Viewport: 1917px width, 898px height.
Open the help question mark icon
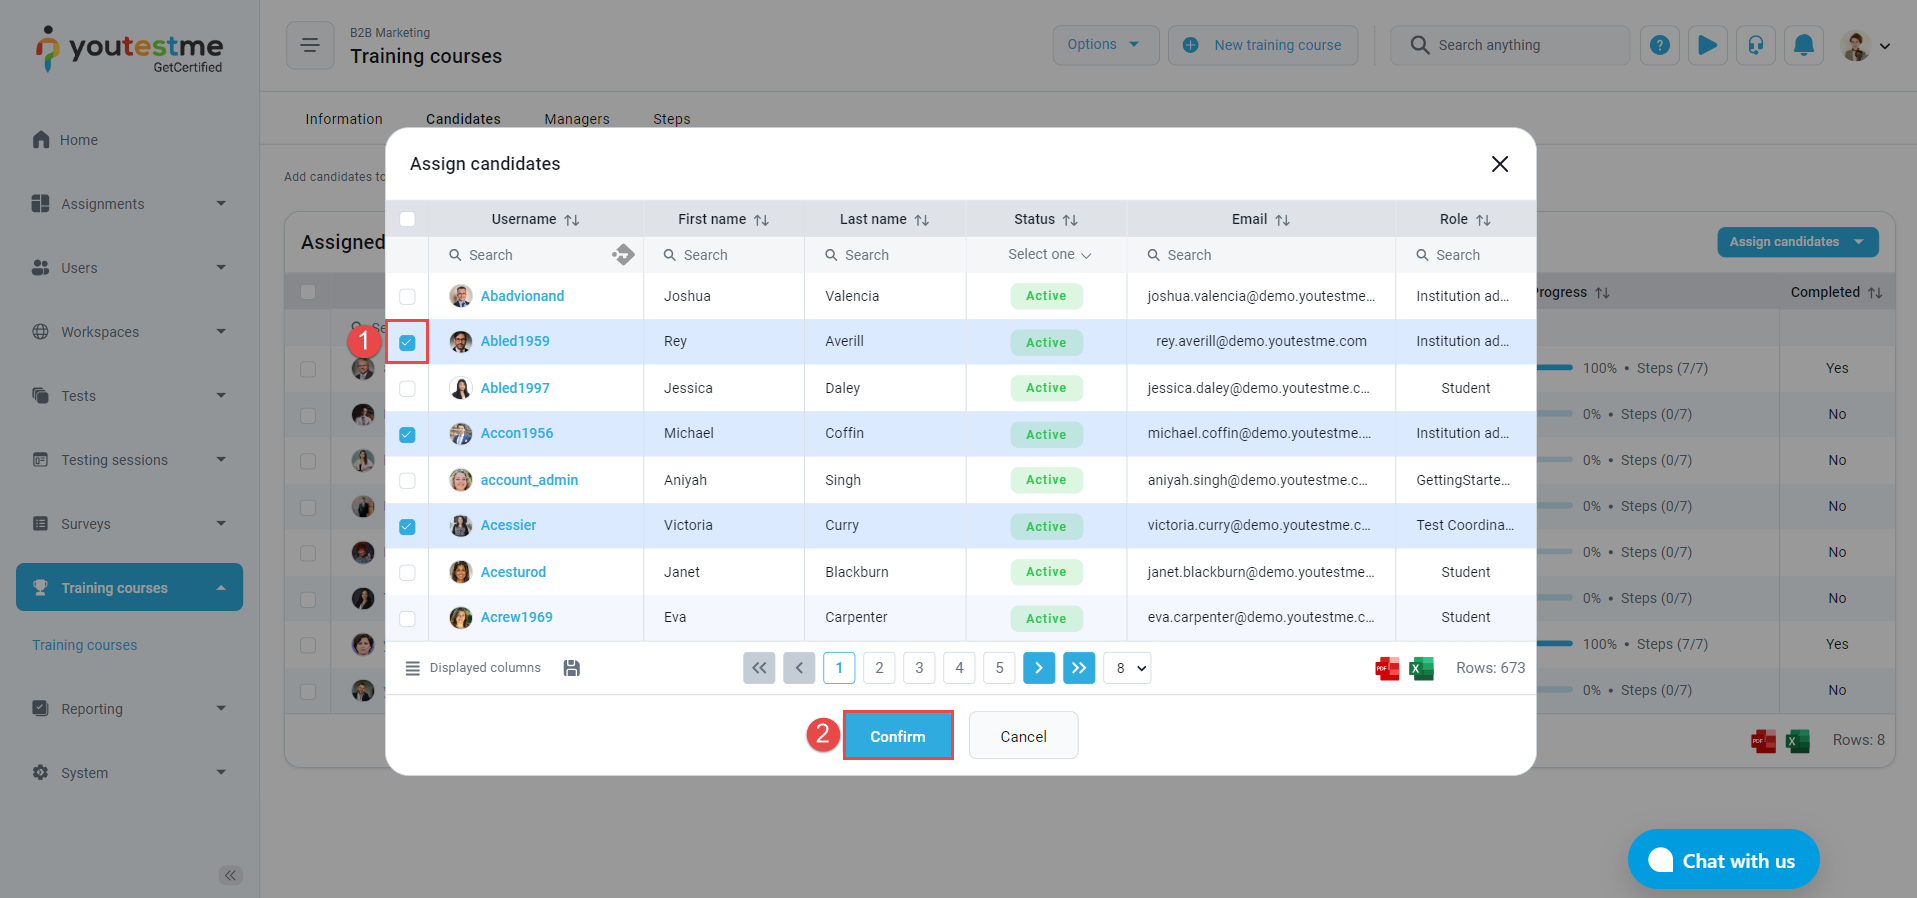click(x=1660, y=45)
